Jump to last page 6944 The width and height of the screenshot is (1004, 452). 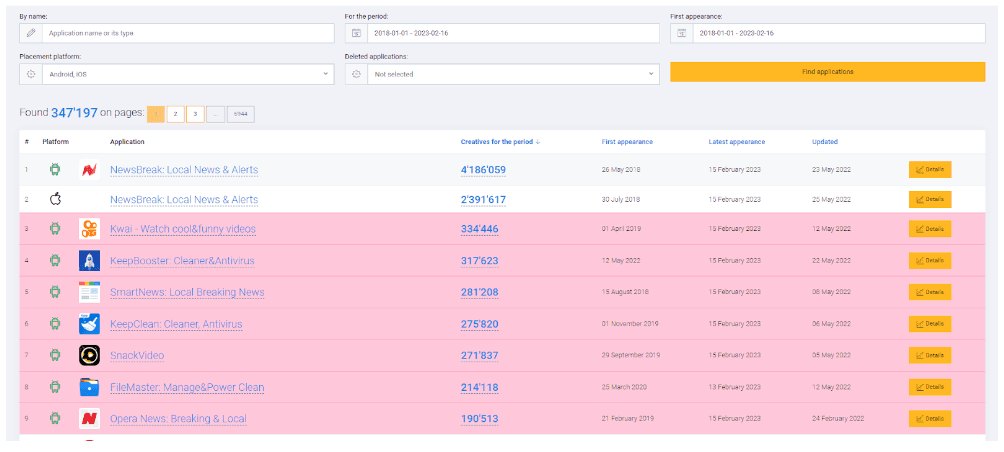pyautogui.click(x=240, y=114)
